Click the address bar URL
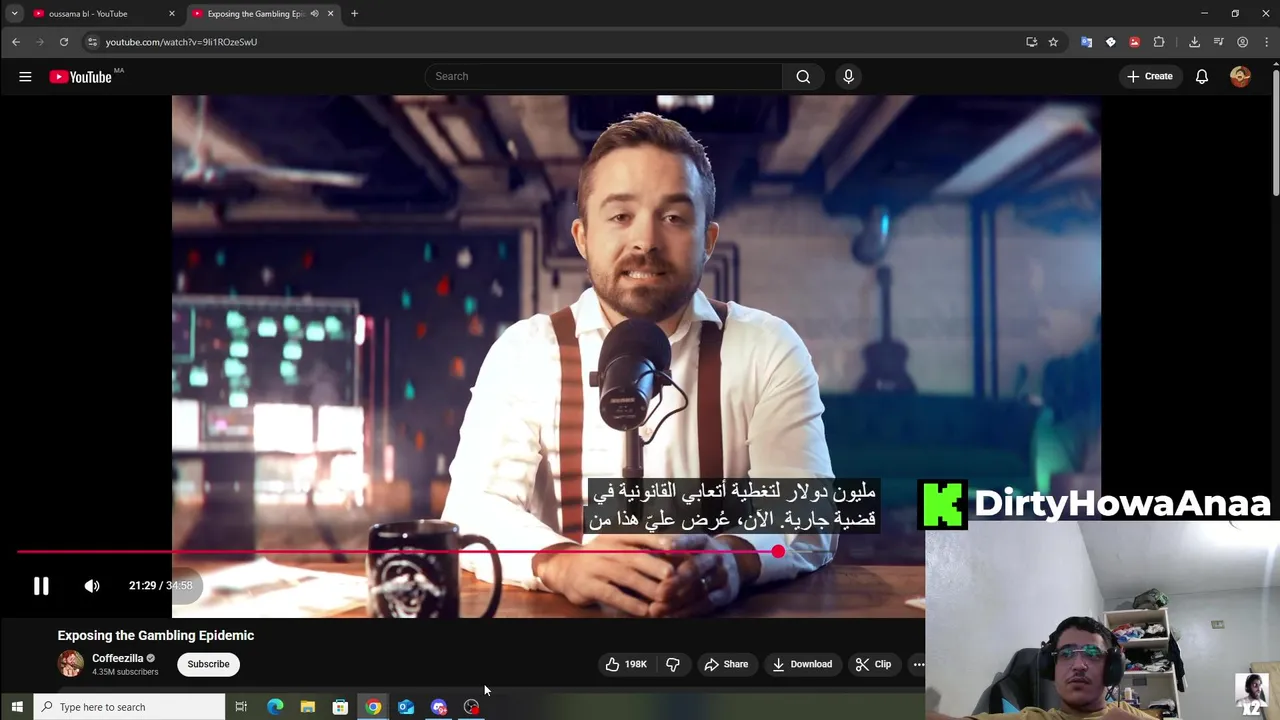1280x720 pixels. click(x=181, y=42)
